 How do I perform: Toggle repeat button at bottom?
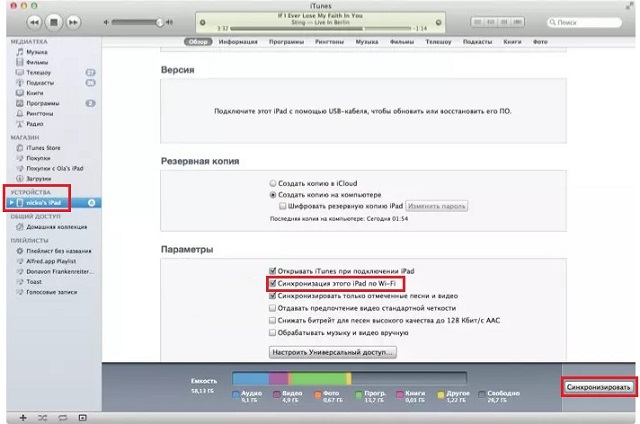pyautogui.click(x=62, y=417)
